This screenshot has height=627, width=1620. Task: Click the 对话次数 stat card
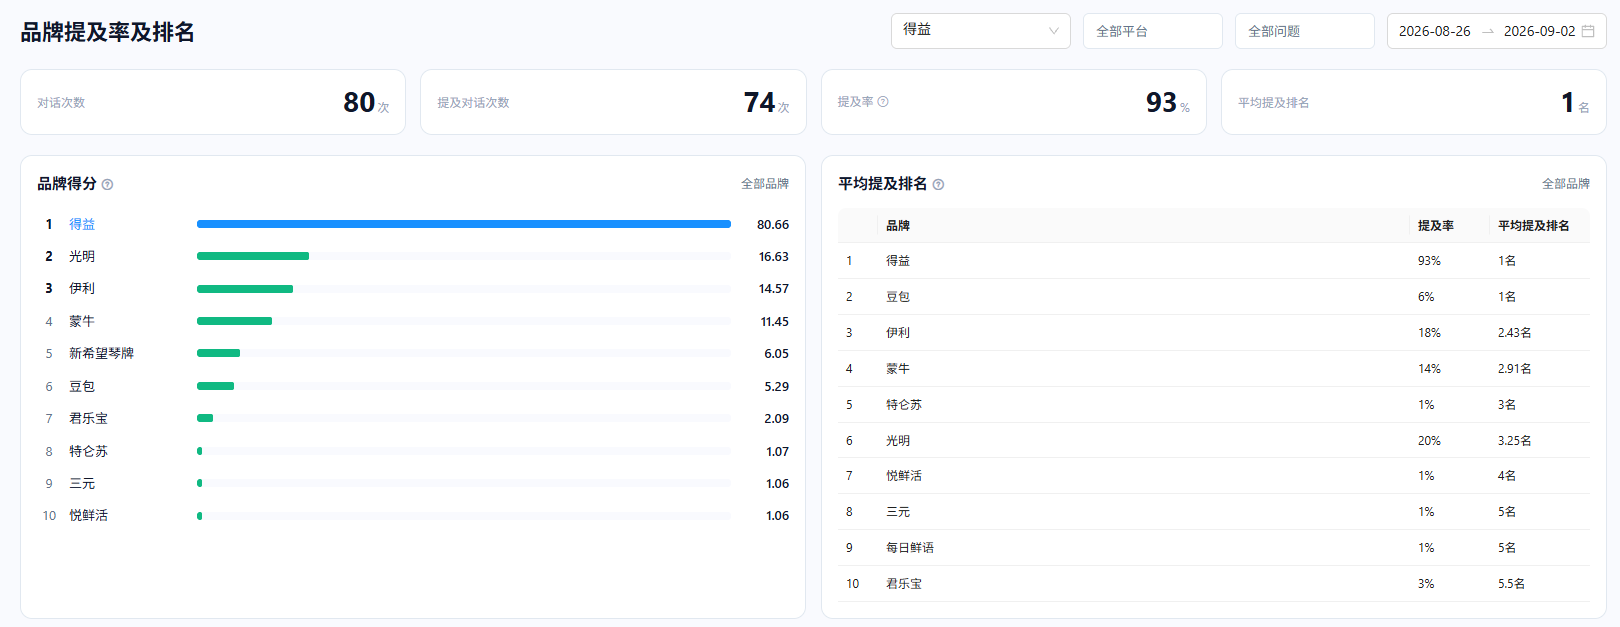tap(213, 102)
